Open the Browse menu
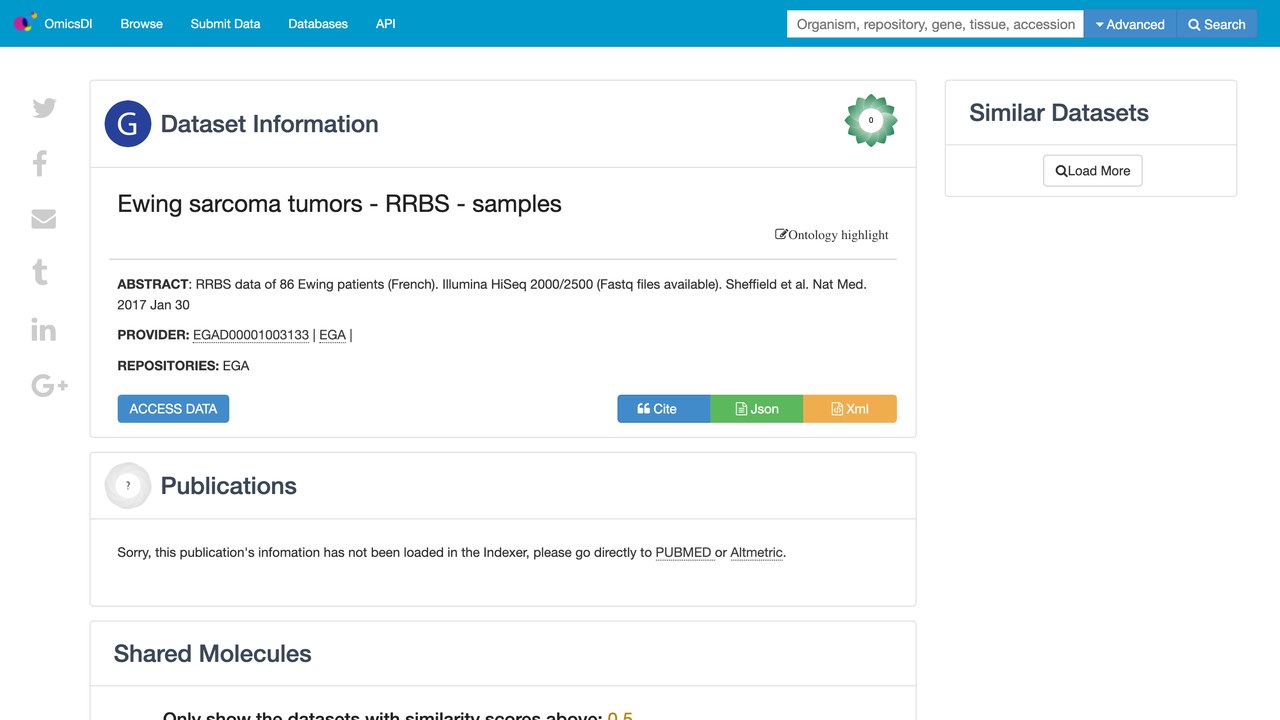Image resolution: width=1280 pixels, height=720 pixels. coord(141,23)
